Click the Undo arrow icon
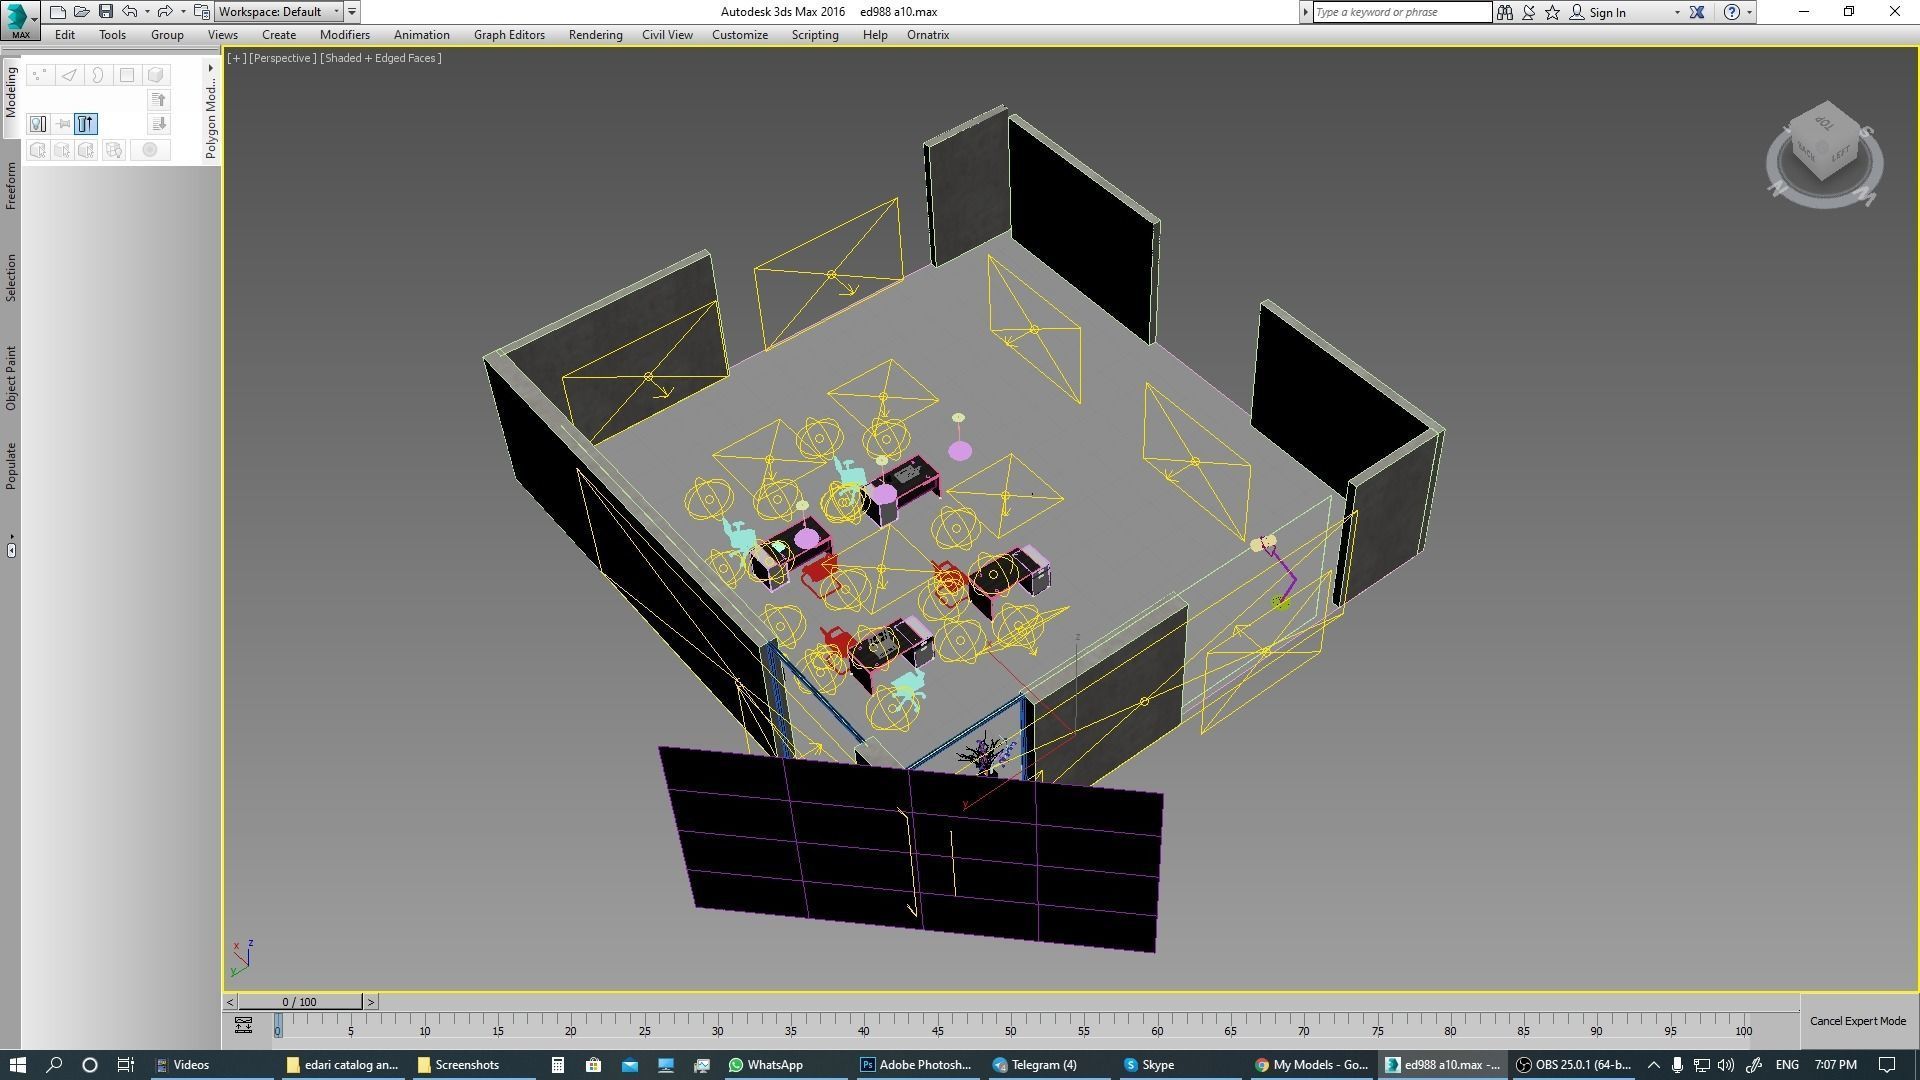Image resolution: width=1920 pixels, height=1080 pixels. coord(130,12)
